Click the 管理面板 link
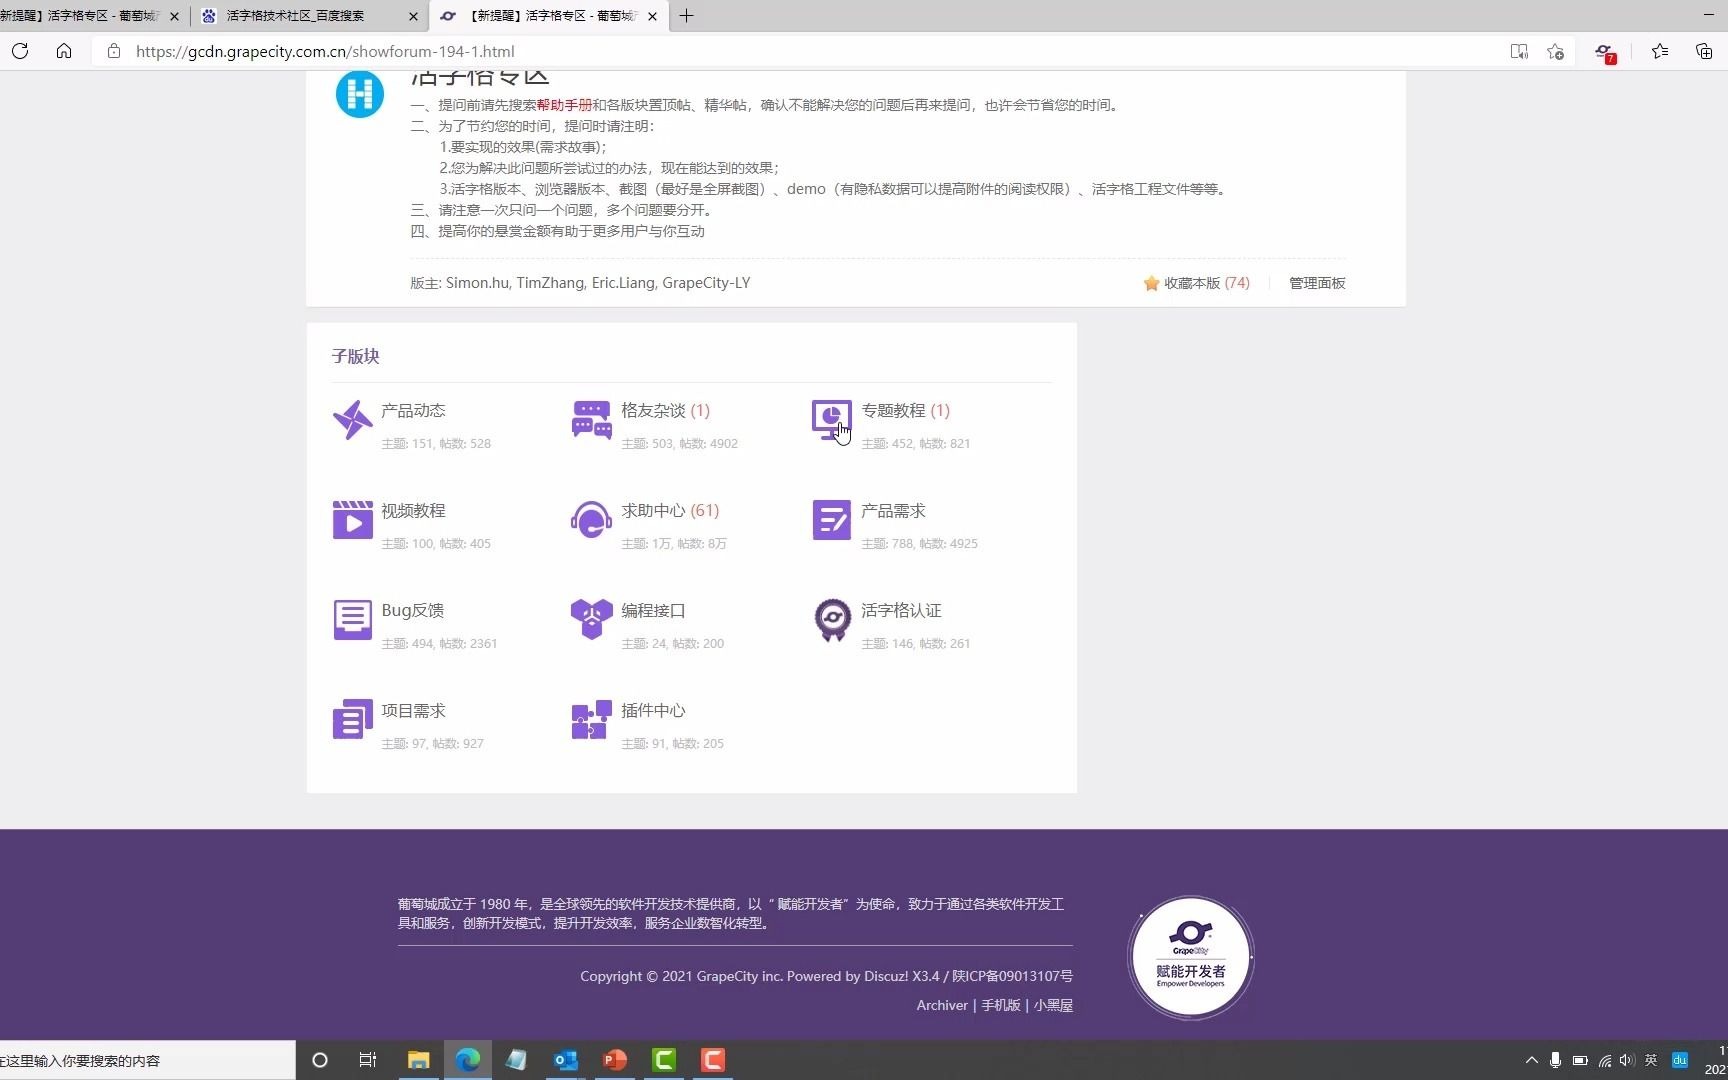1728x1080 pixels. (1316, 283)
